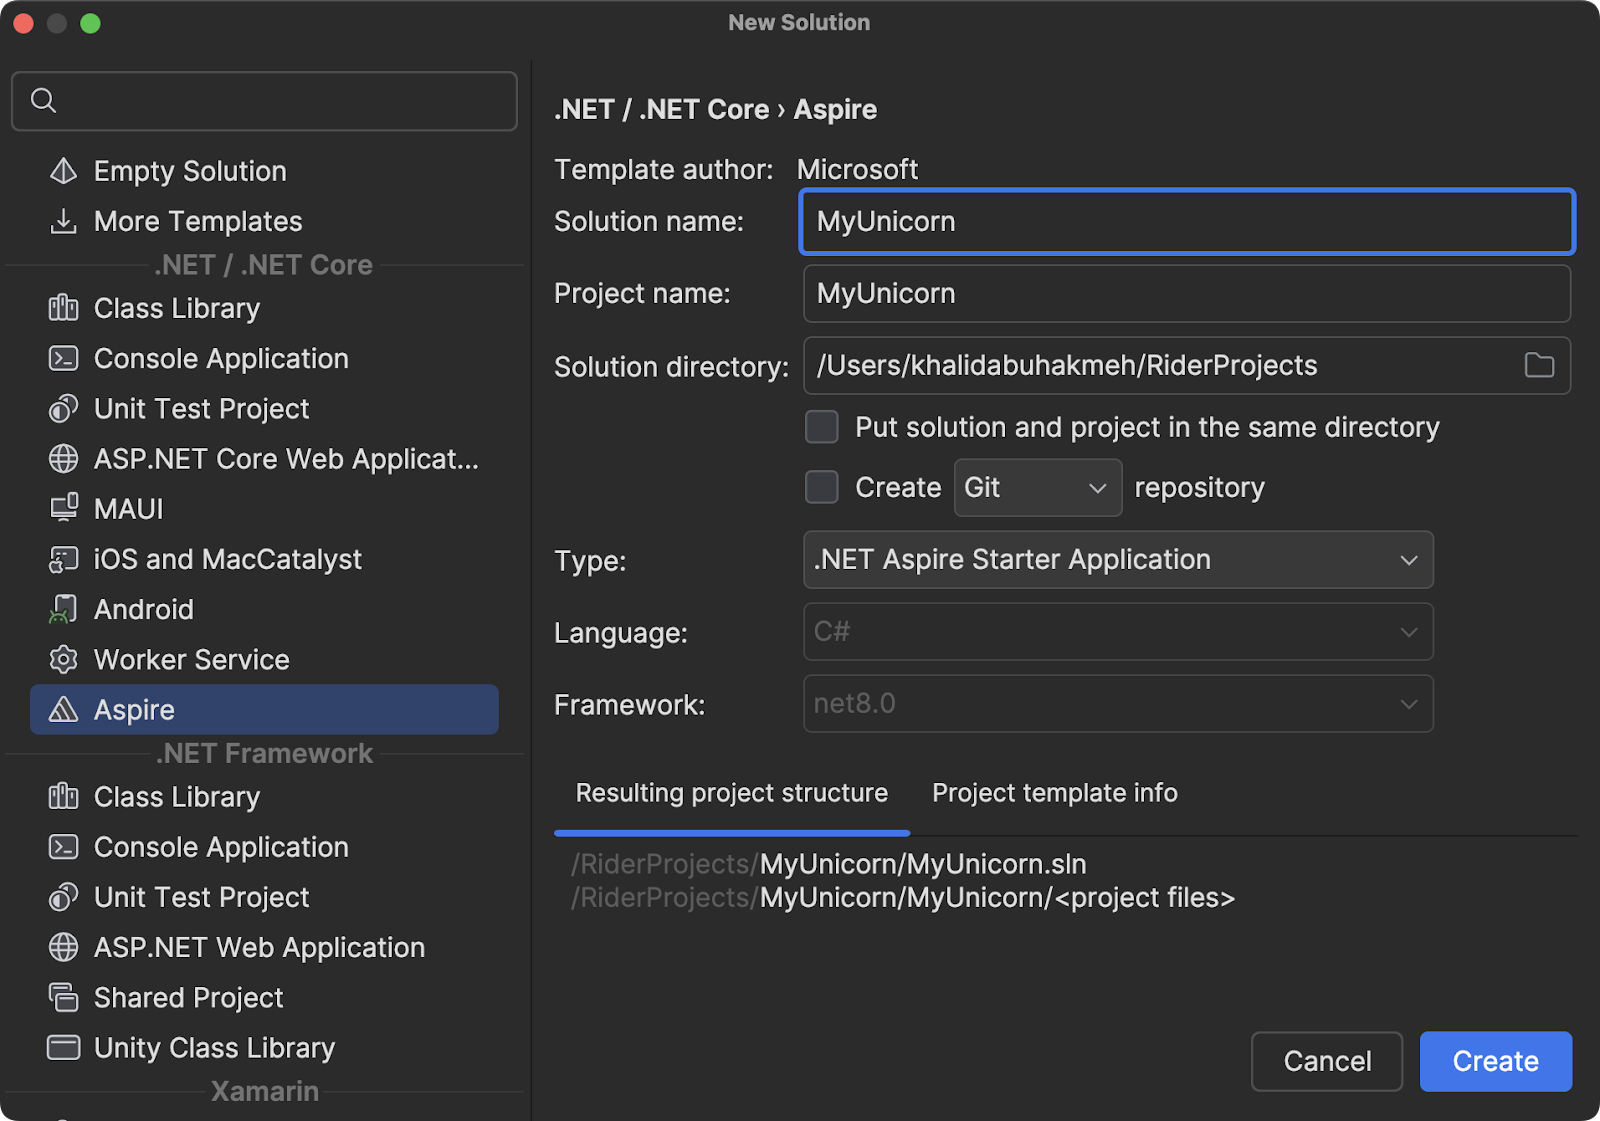Pick .NET Core Unit Test Project icon
1600x1121 pixels.
click(x=63, y=408)
